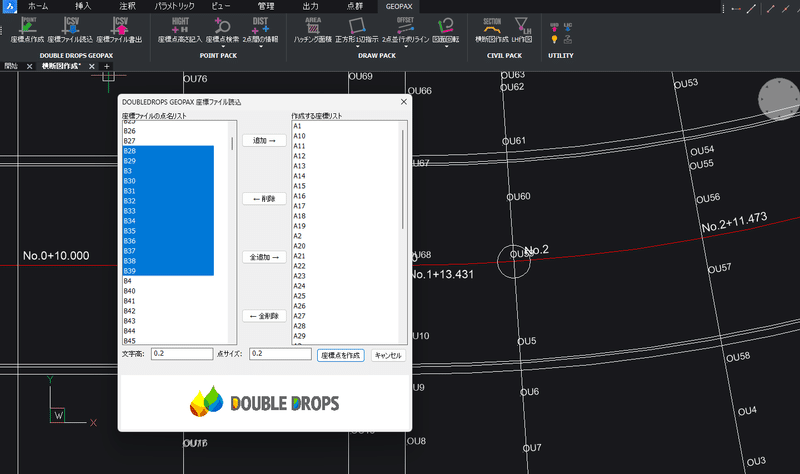The image size is (800, 474).
Task: Click the ← 全削除 button
Action: [x=264, y=316]
